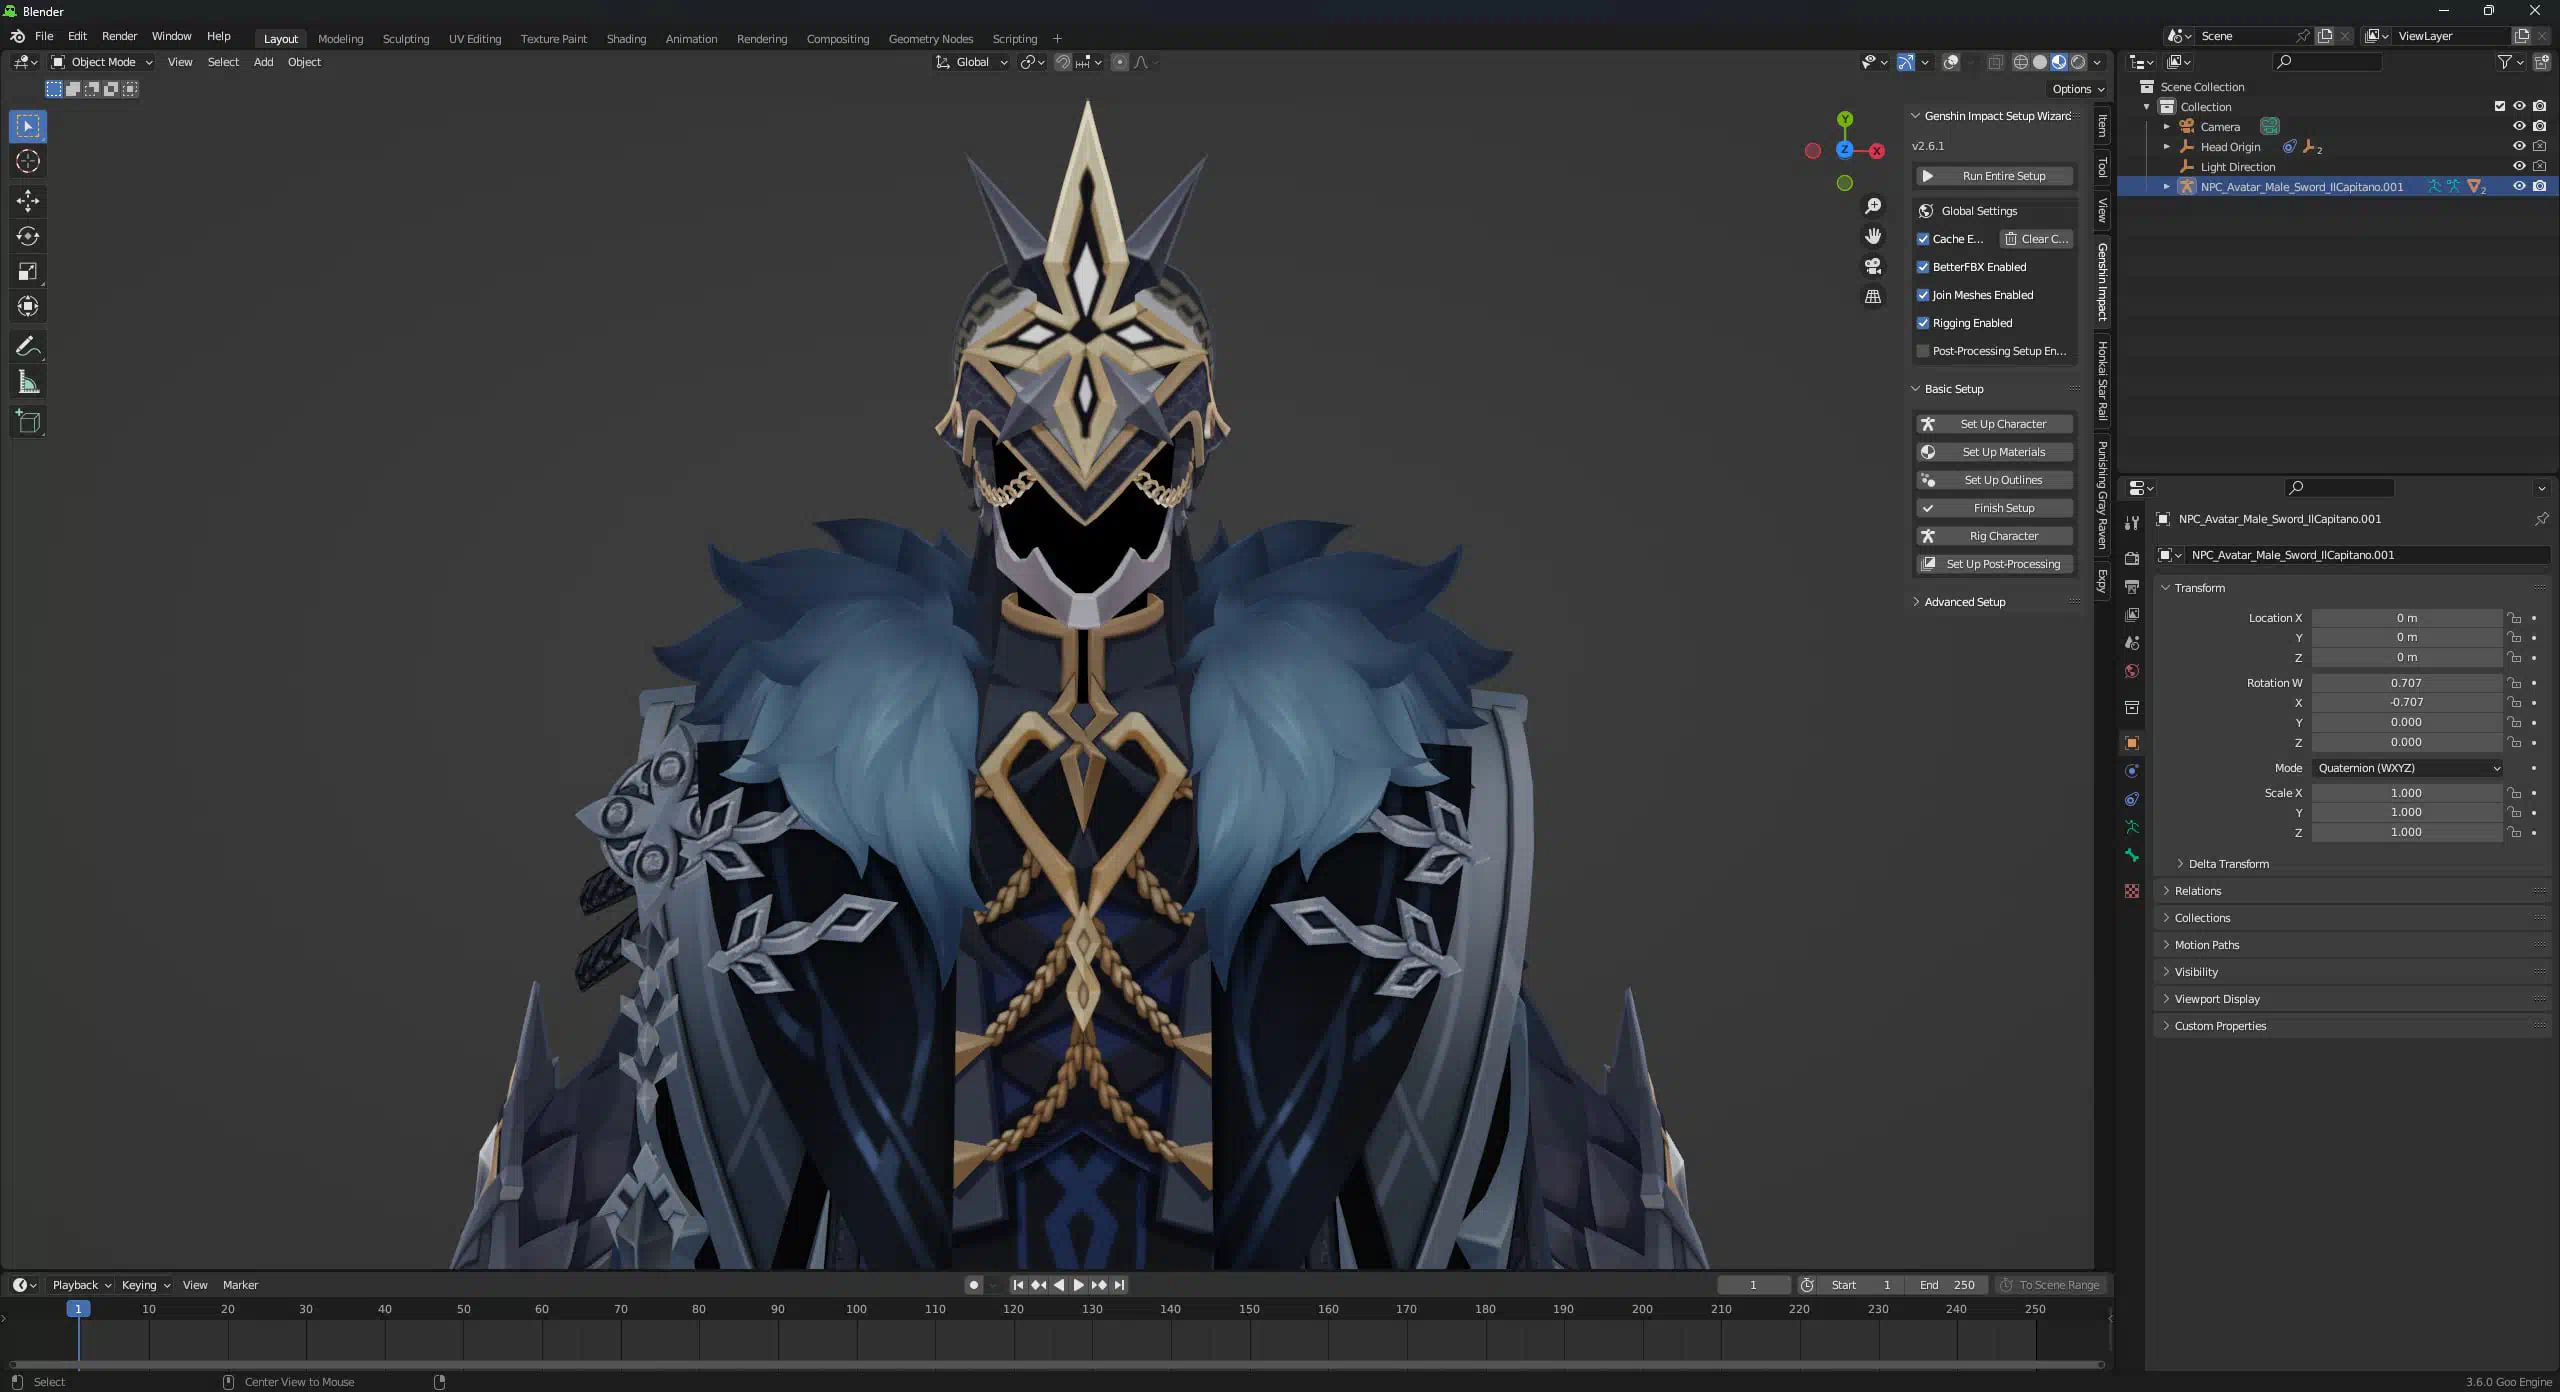Viewport: 2560px width, 1392px height.
Task: Uncheck Join Meshes Enabled
Action: (x=1923, y=295)
